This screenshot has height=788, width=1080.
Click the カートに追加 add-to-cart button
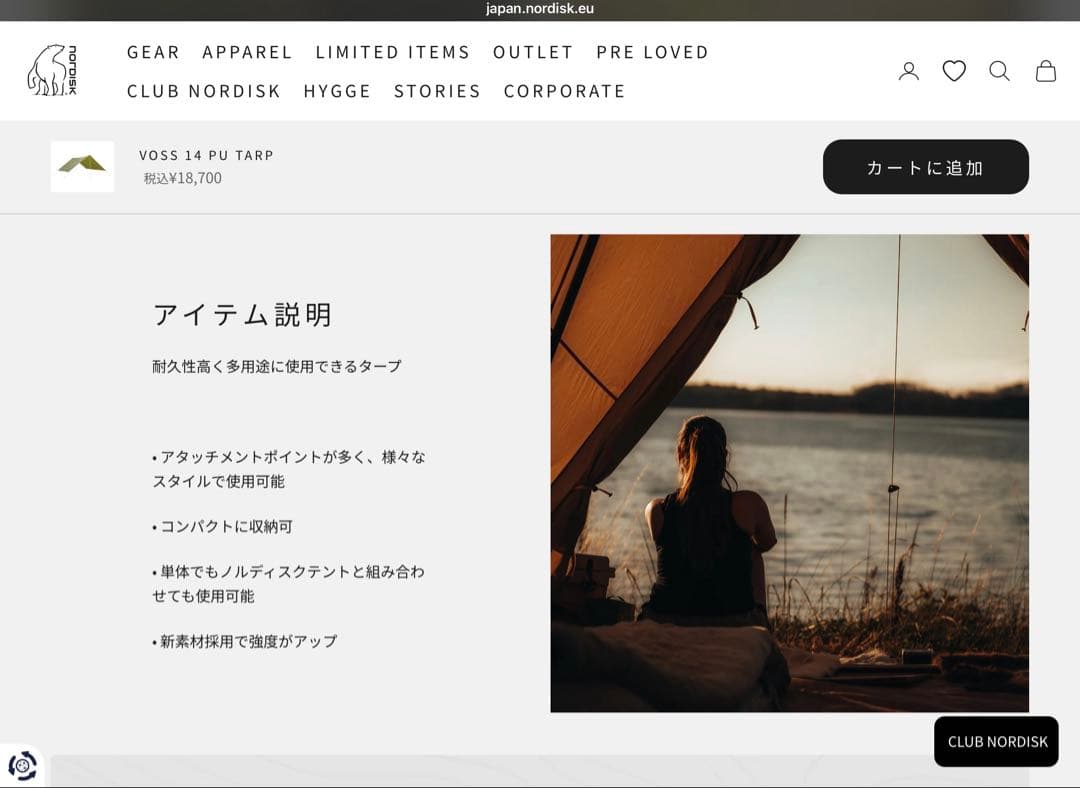click(926, 167)
